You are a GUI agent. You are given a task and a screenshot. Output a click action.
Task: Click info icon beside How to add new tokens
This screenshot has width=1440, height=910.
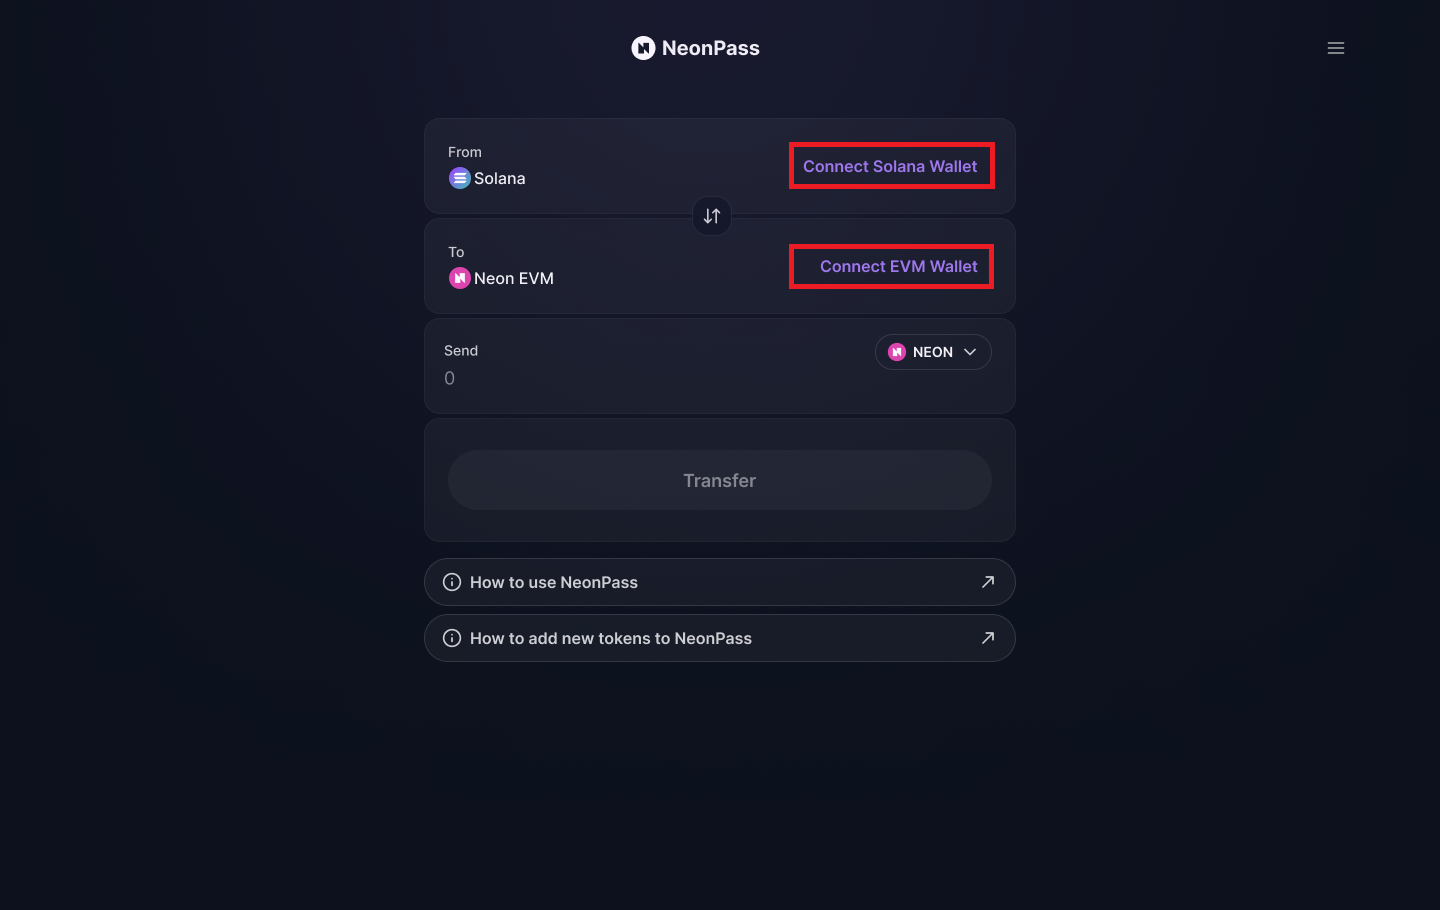pyautogui.click(x=452, y=638)
